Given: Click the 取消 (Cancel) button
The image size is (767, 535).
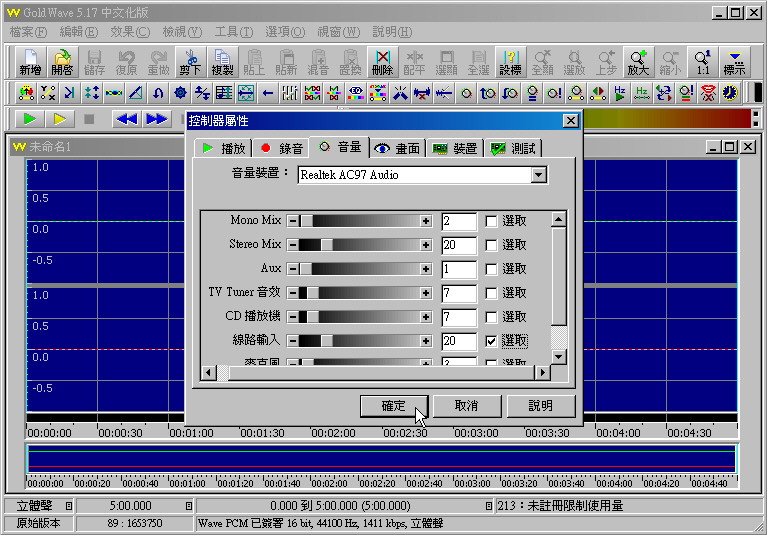Looking at the screenshot, I should (466, 406).
